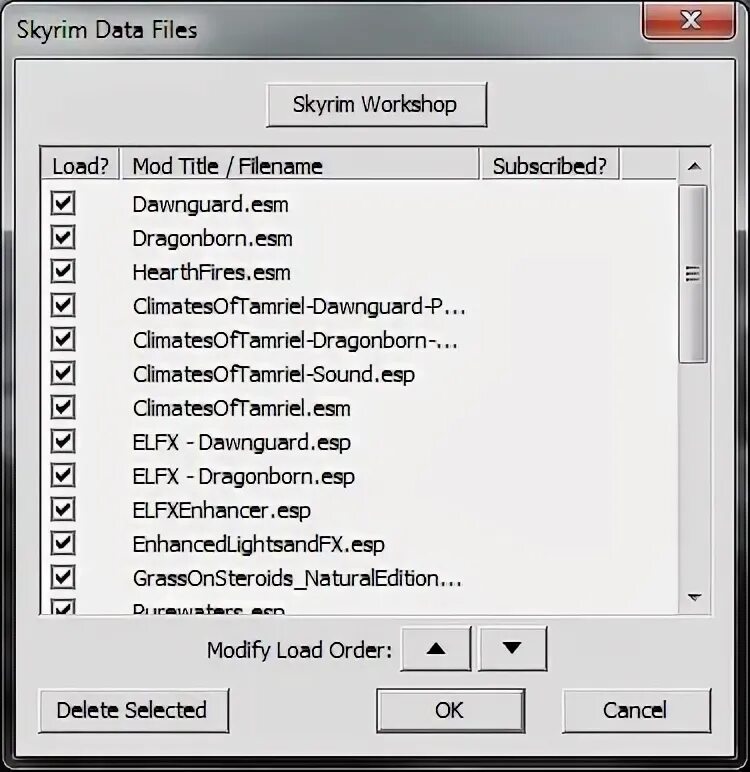Open the Skyrim Workshop button
This screenshot has height=772, width=750.
(377, 105)
